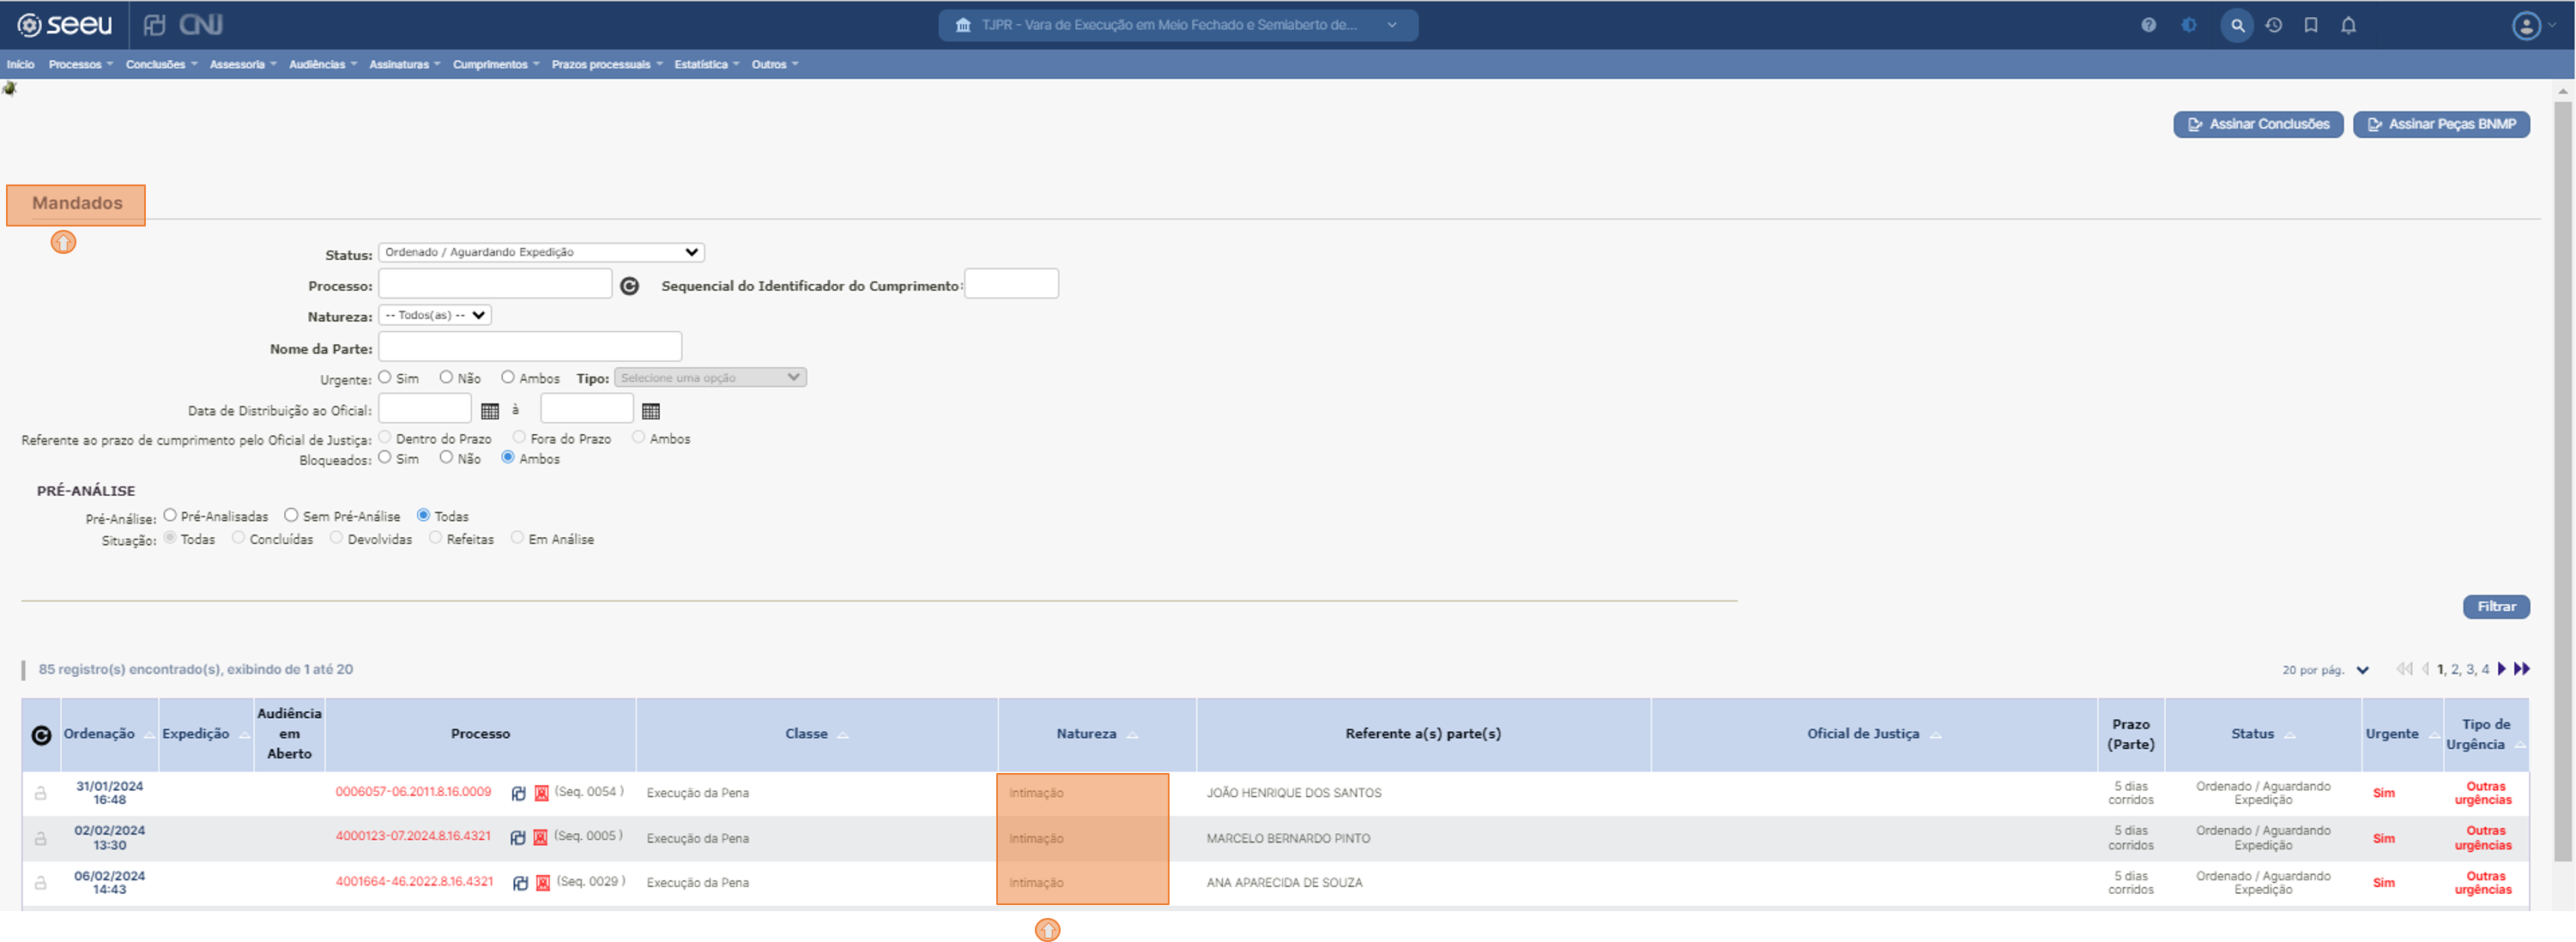Select Urgente Ambos radio button

point(508,377)
